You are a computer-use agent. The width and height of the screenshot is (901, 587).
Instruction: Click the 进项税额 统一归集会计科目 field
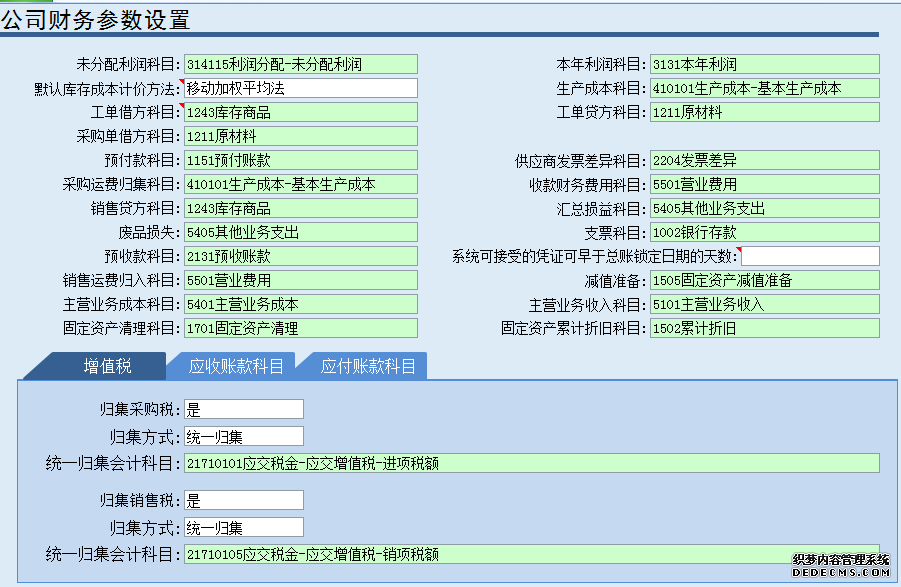point(531,463)
